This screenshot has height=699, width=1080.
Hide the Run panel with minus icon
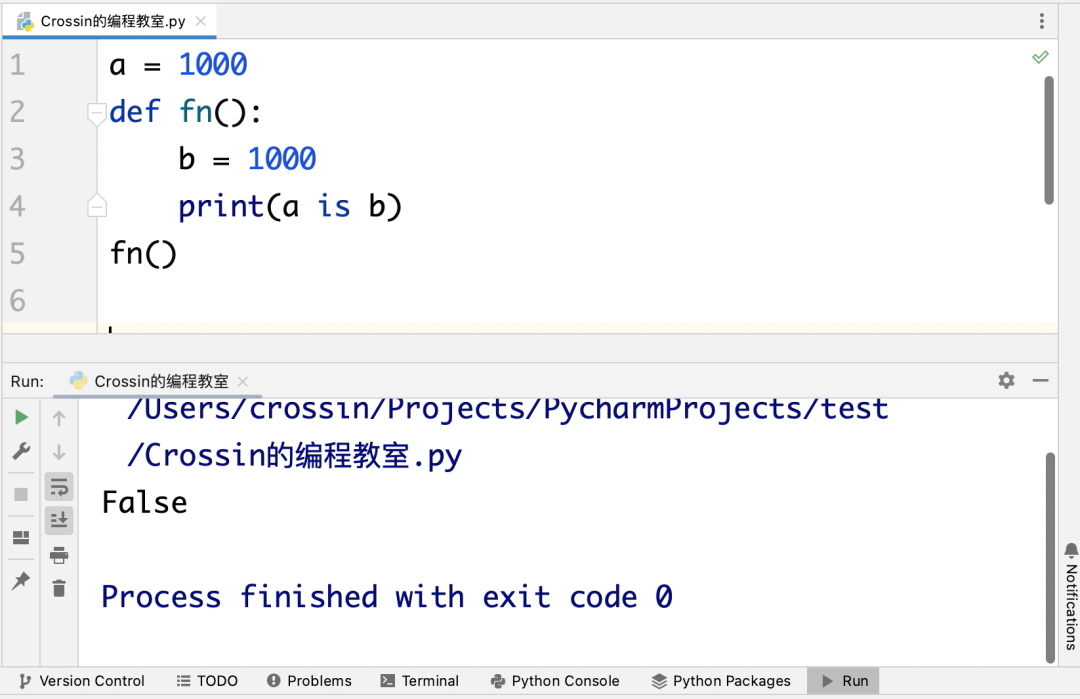coord(1041,380)
